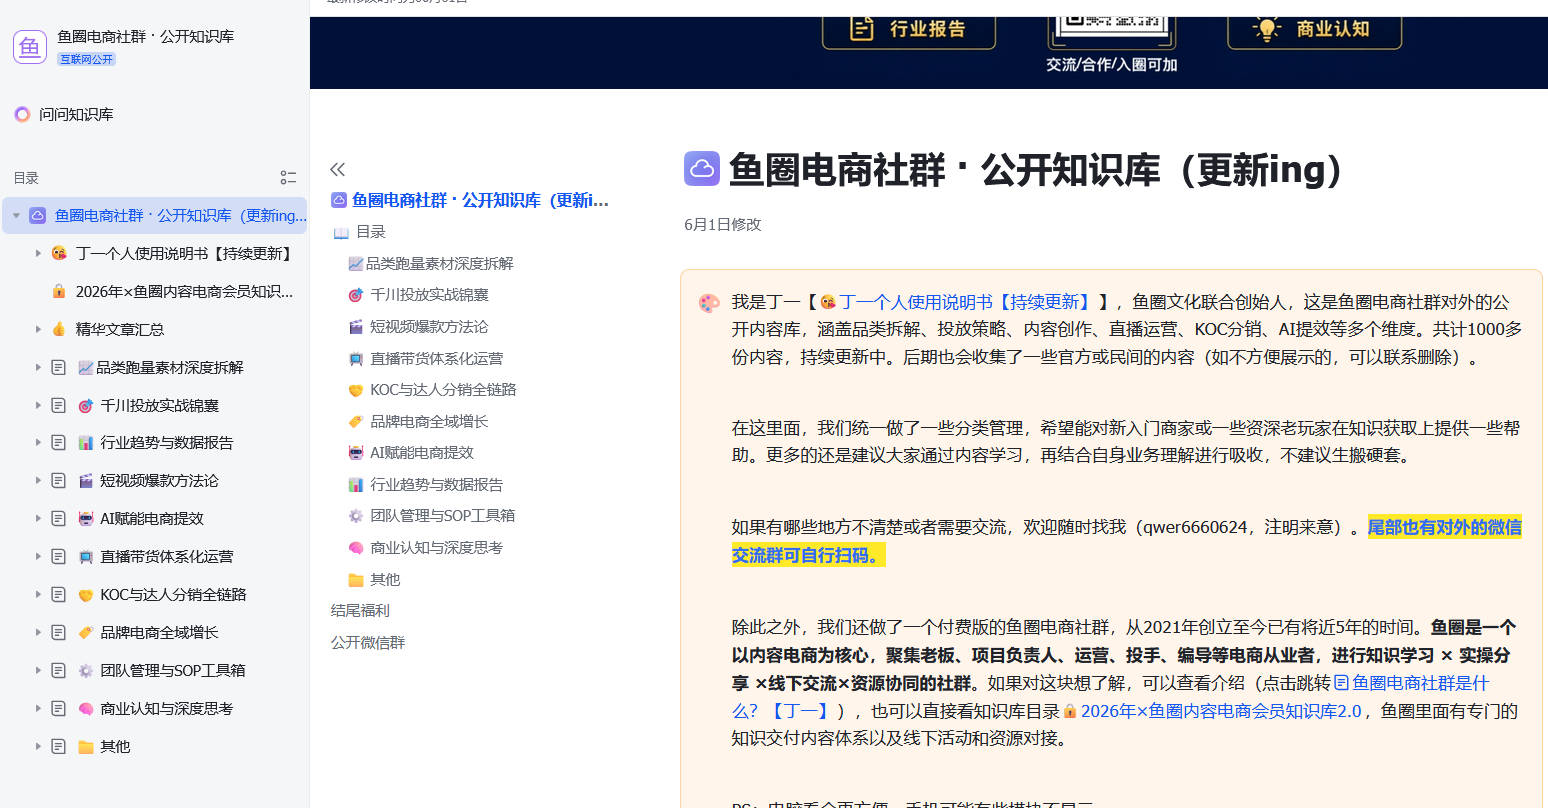Image resolution: width=1548 pixels, height=808 pixels.
Task: Click lock icon of 2026年×鱼圈 sidebar item
Action: coord(59,291)
